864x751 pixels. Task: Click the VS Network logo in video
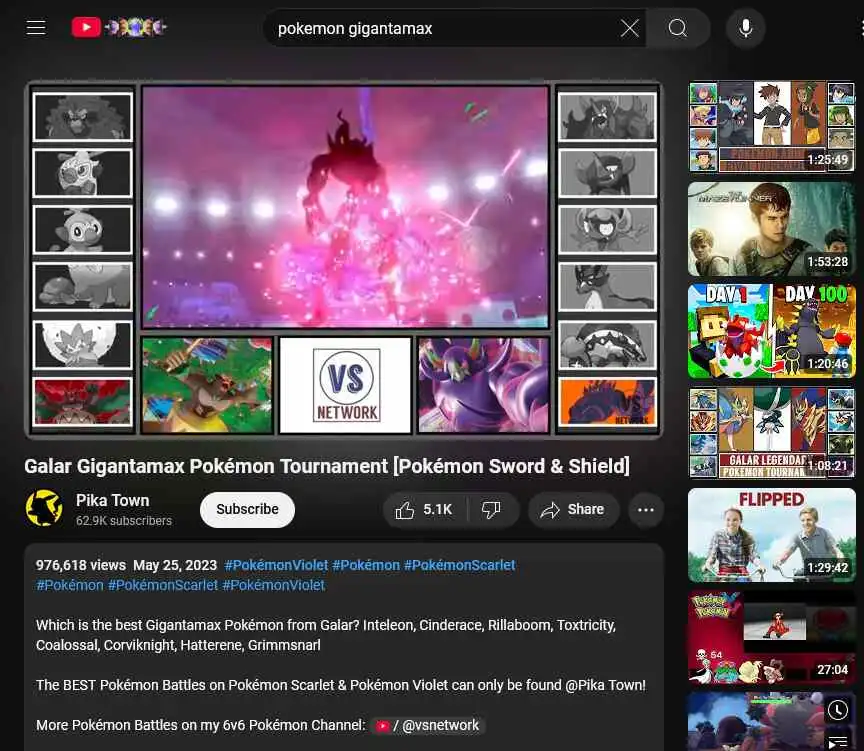point(346,385)
